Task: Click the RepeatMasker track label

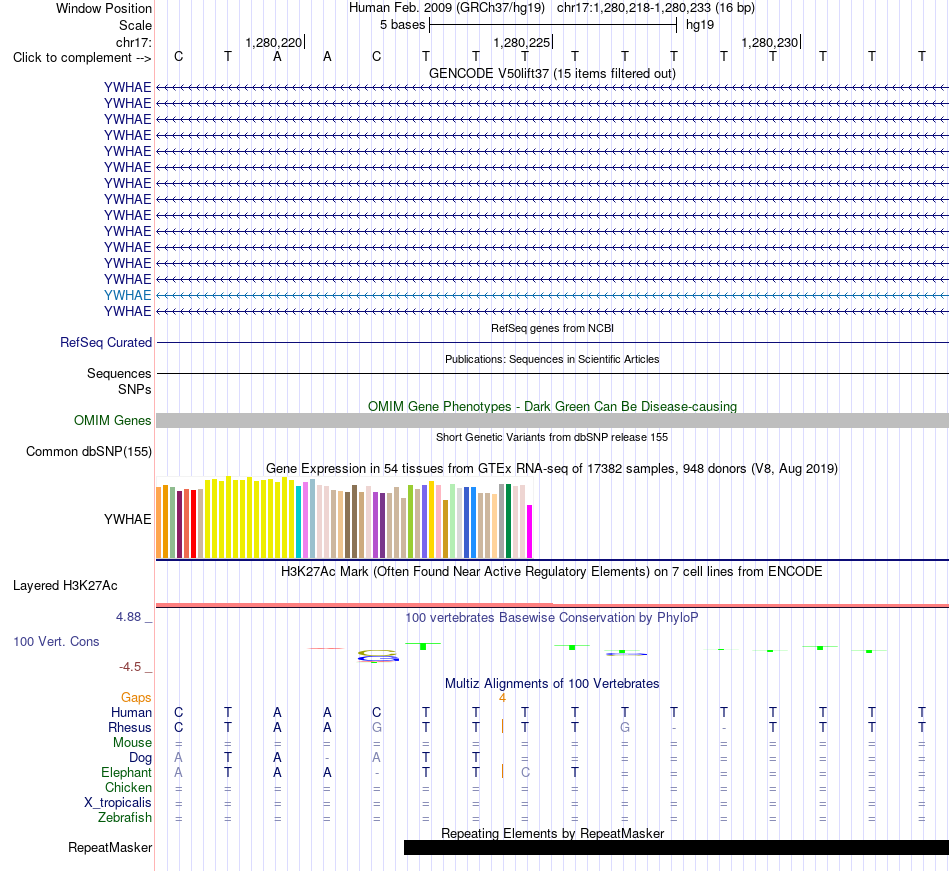Action: click(110, 847)
